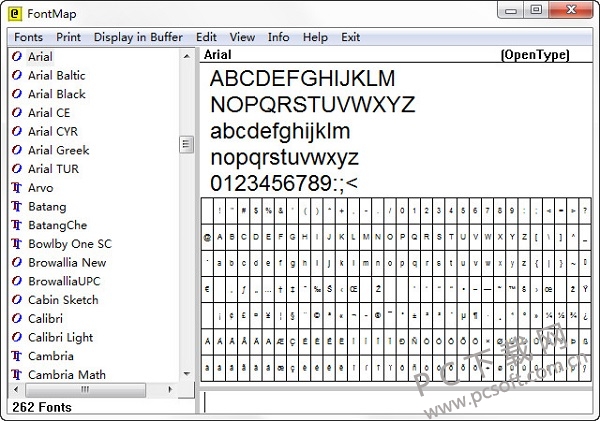Select the Arial font in list
Viewport: 600px width, 421px height.
[40, 57]
